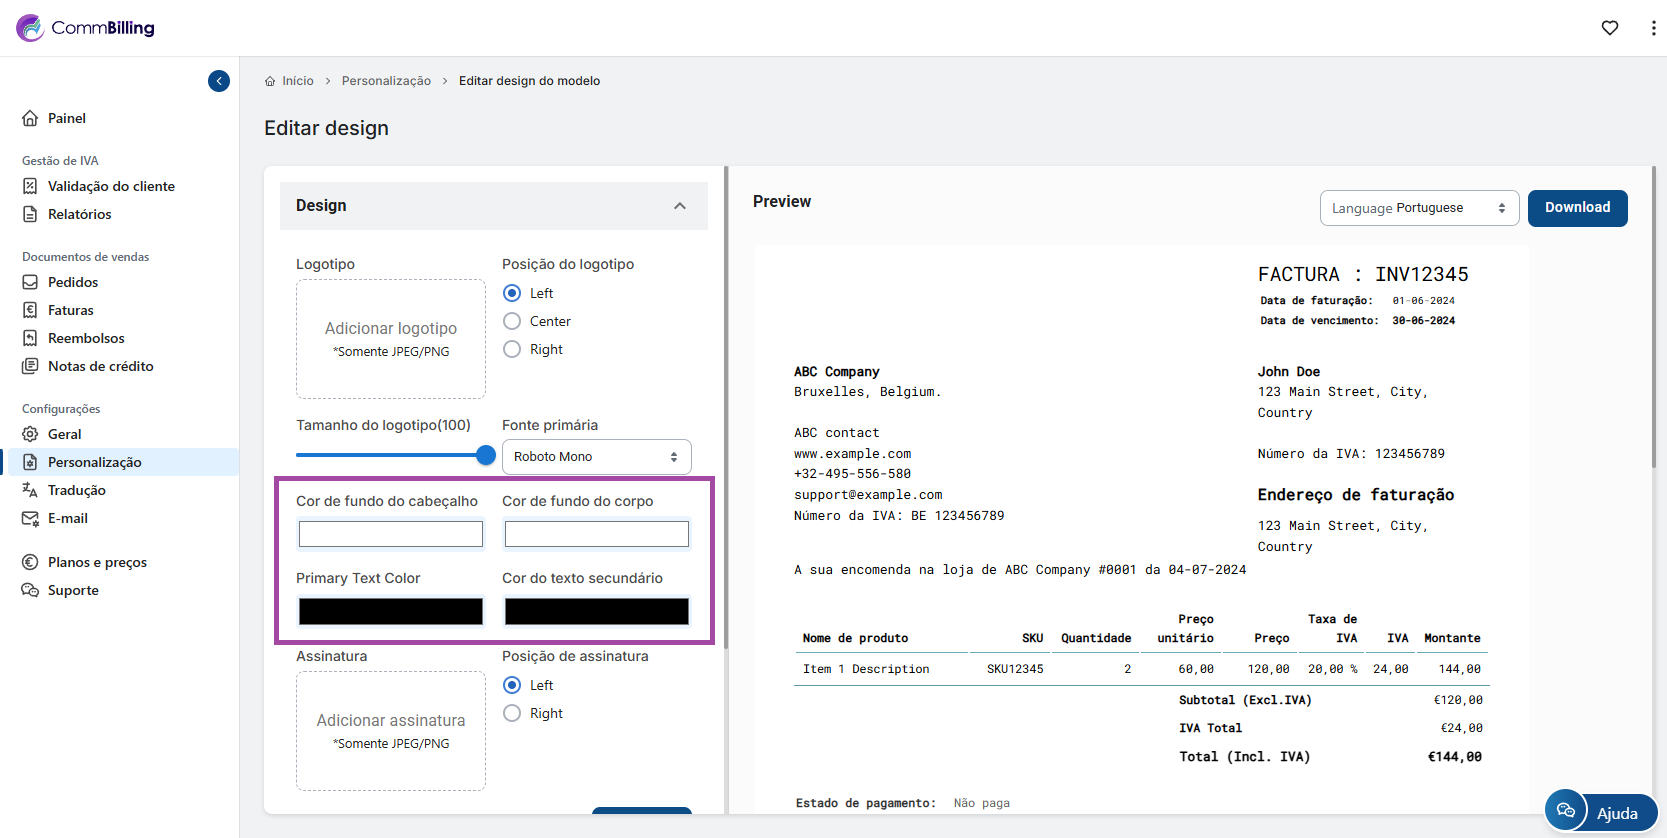Open Relatórios page
Screen dimensions: 1667x838
click(80, 214)
